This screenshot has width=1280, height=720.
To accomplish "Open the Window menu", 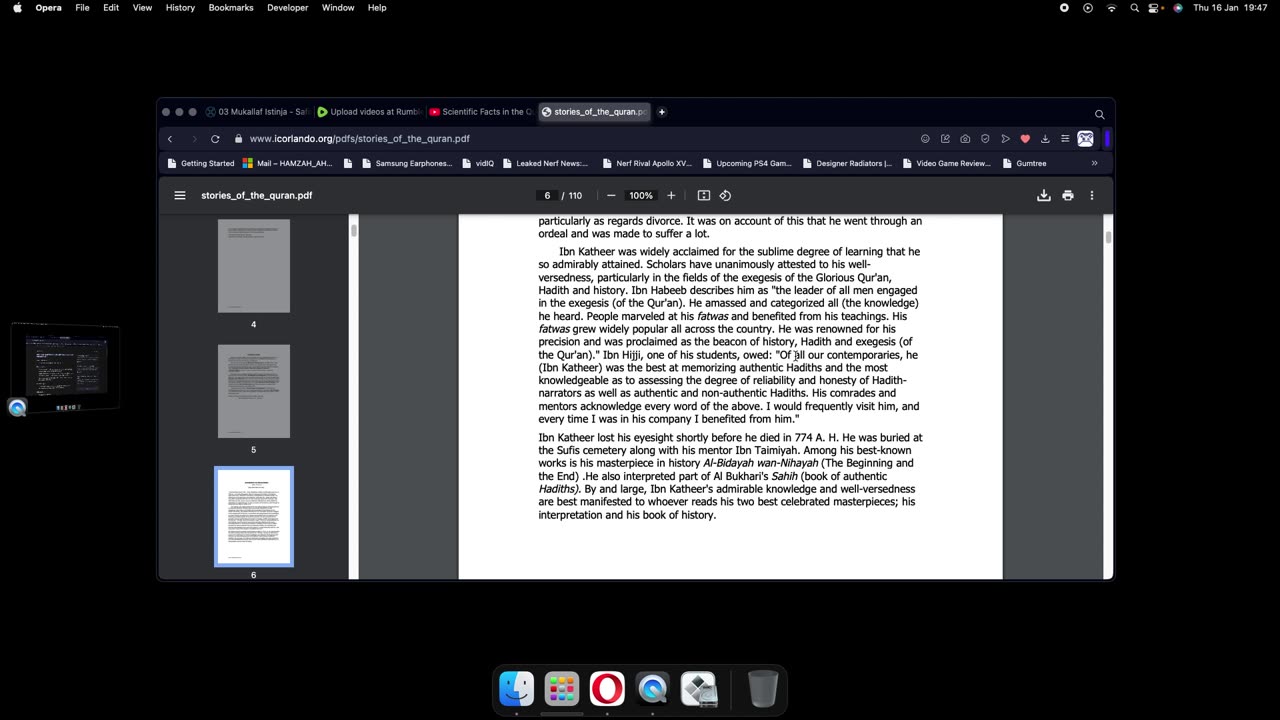I will coord(338,8).
